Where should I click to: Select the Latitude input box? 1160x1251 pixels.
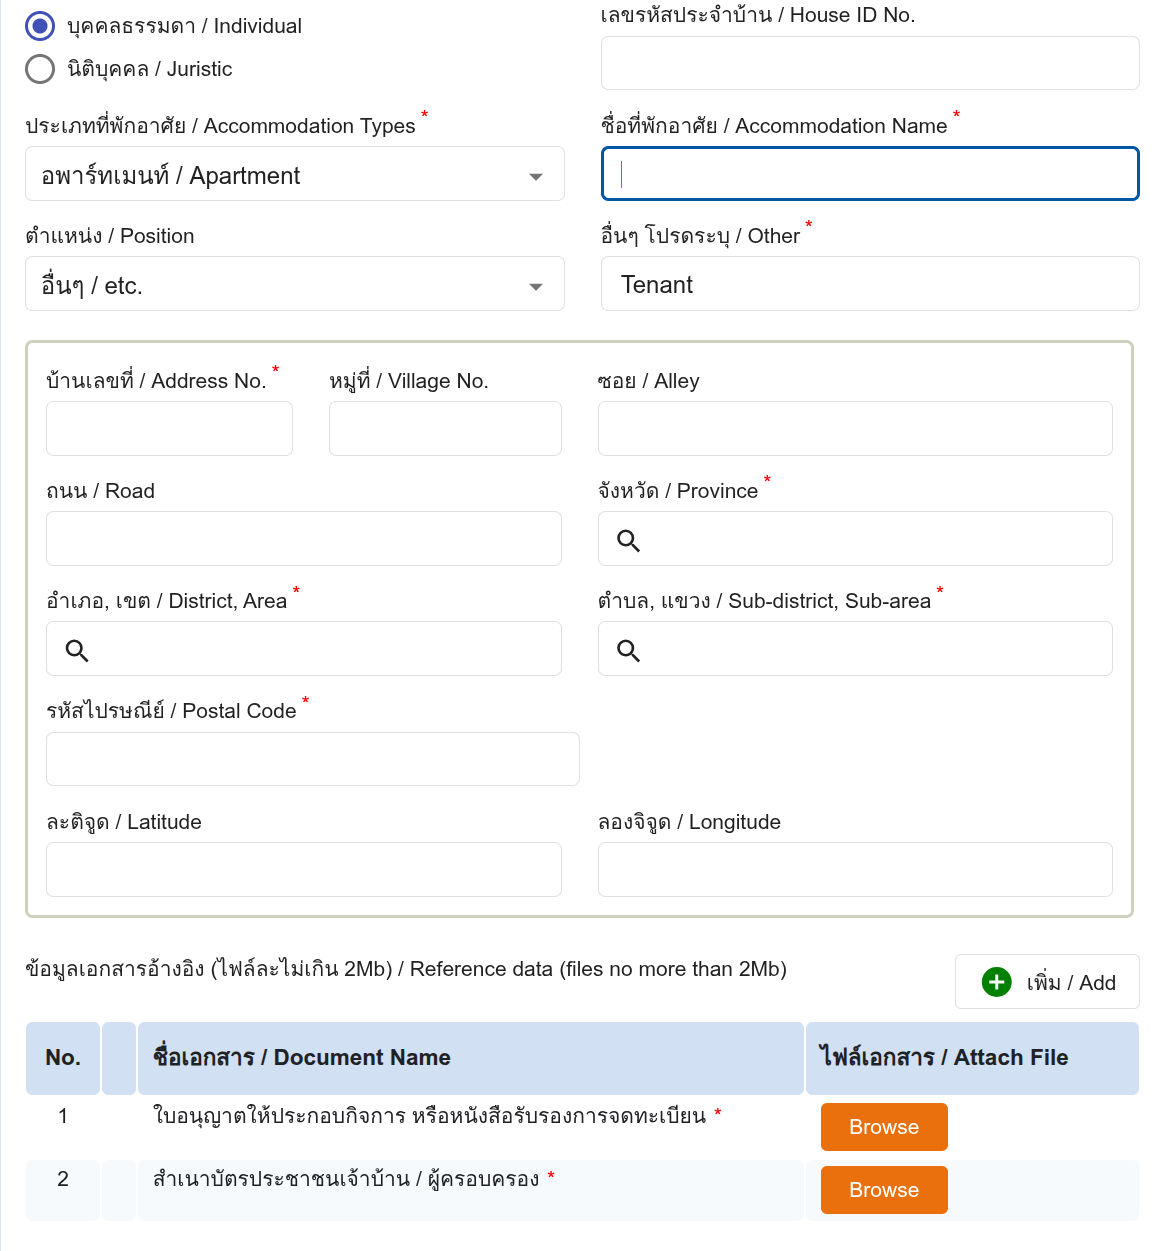303,869
